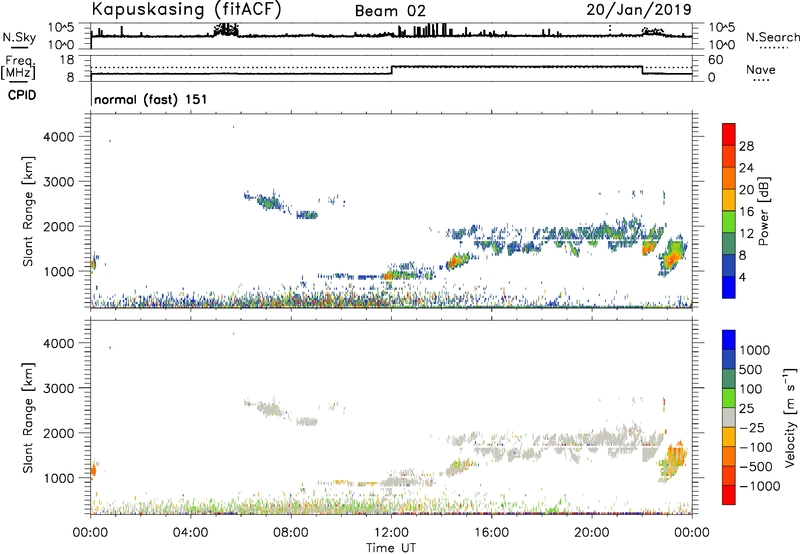800x554 pixels.
Task: Pick the blue top velocity colorbar segment
Action: click(x=729, y=340)
